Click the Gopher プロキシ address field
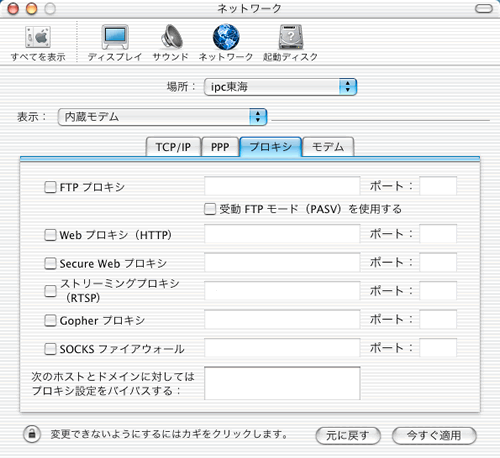The image size is (500, 458). [282, 319]
